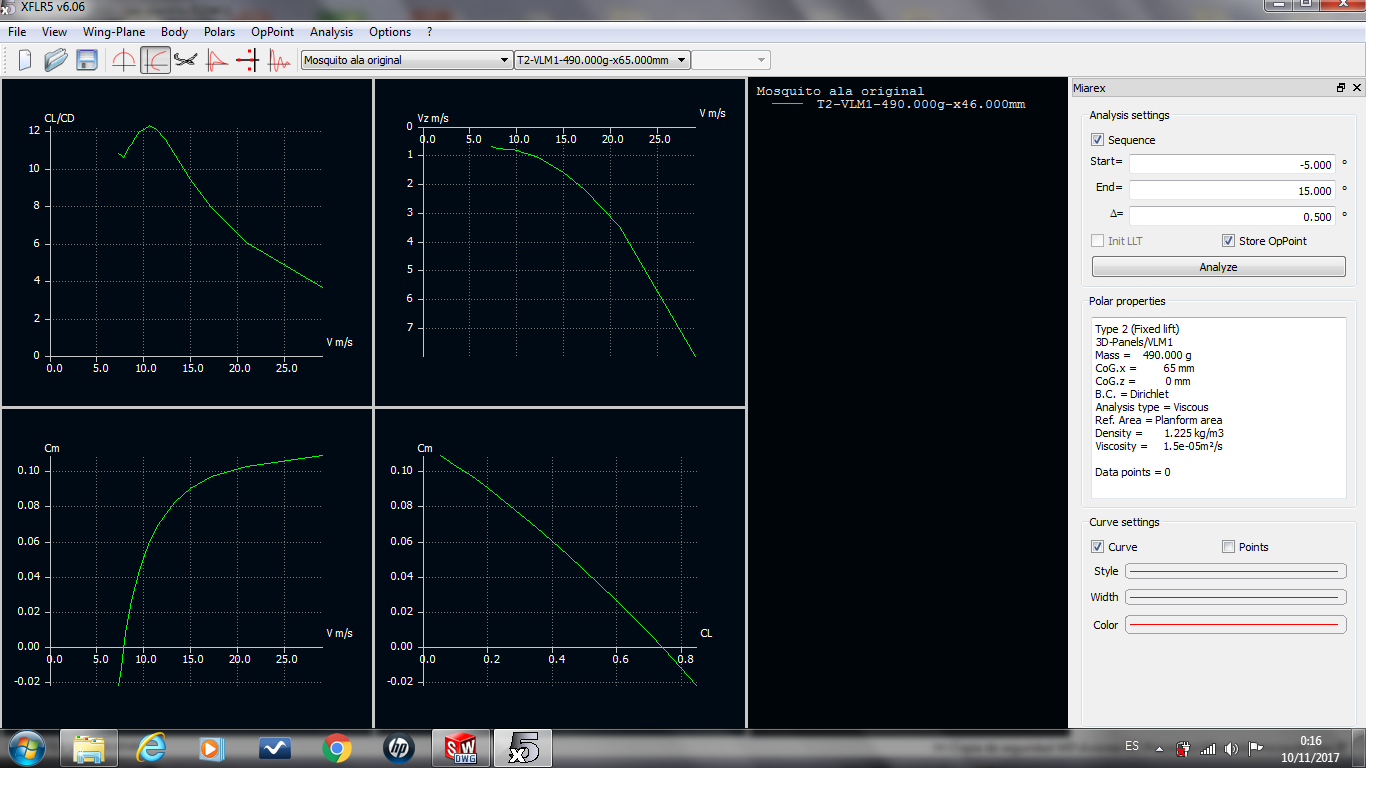Viewport: 1390px width, 808px height.
Task: Close the Miarex dock panel
Action: click(1357, 88)
